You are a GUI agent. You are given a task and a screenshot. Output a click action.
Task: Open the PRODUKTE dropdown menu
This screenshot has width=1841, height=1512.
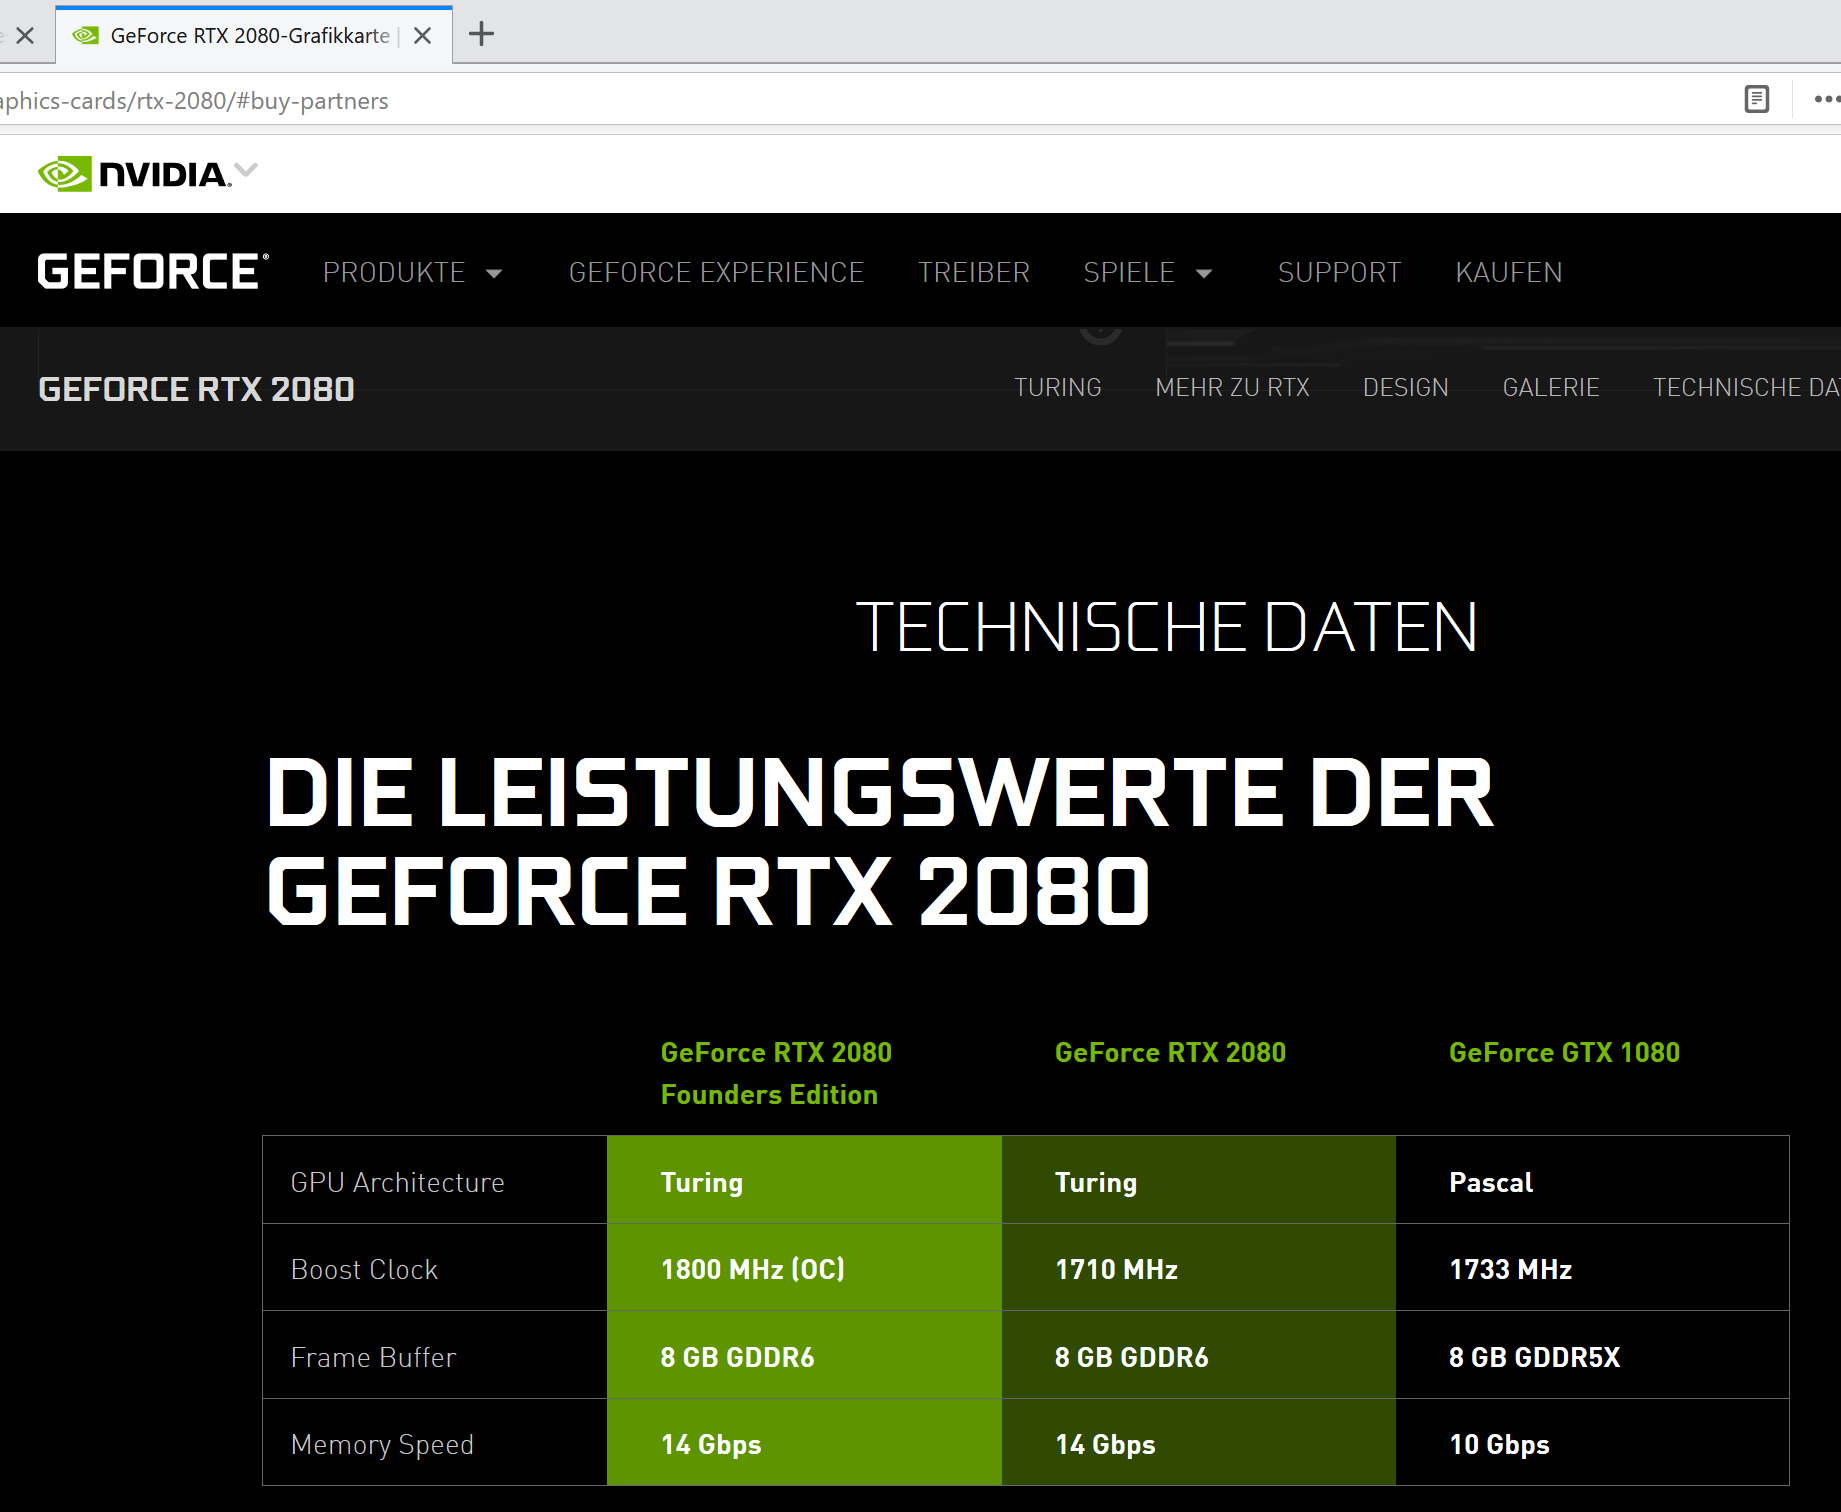[x=412, y=273]
